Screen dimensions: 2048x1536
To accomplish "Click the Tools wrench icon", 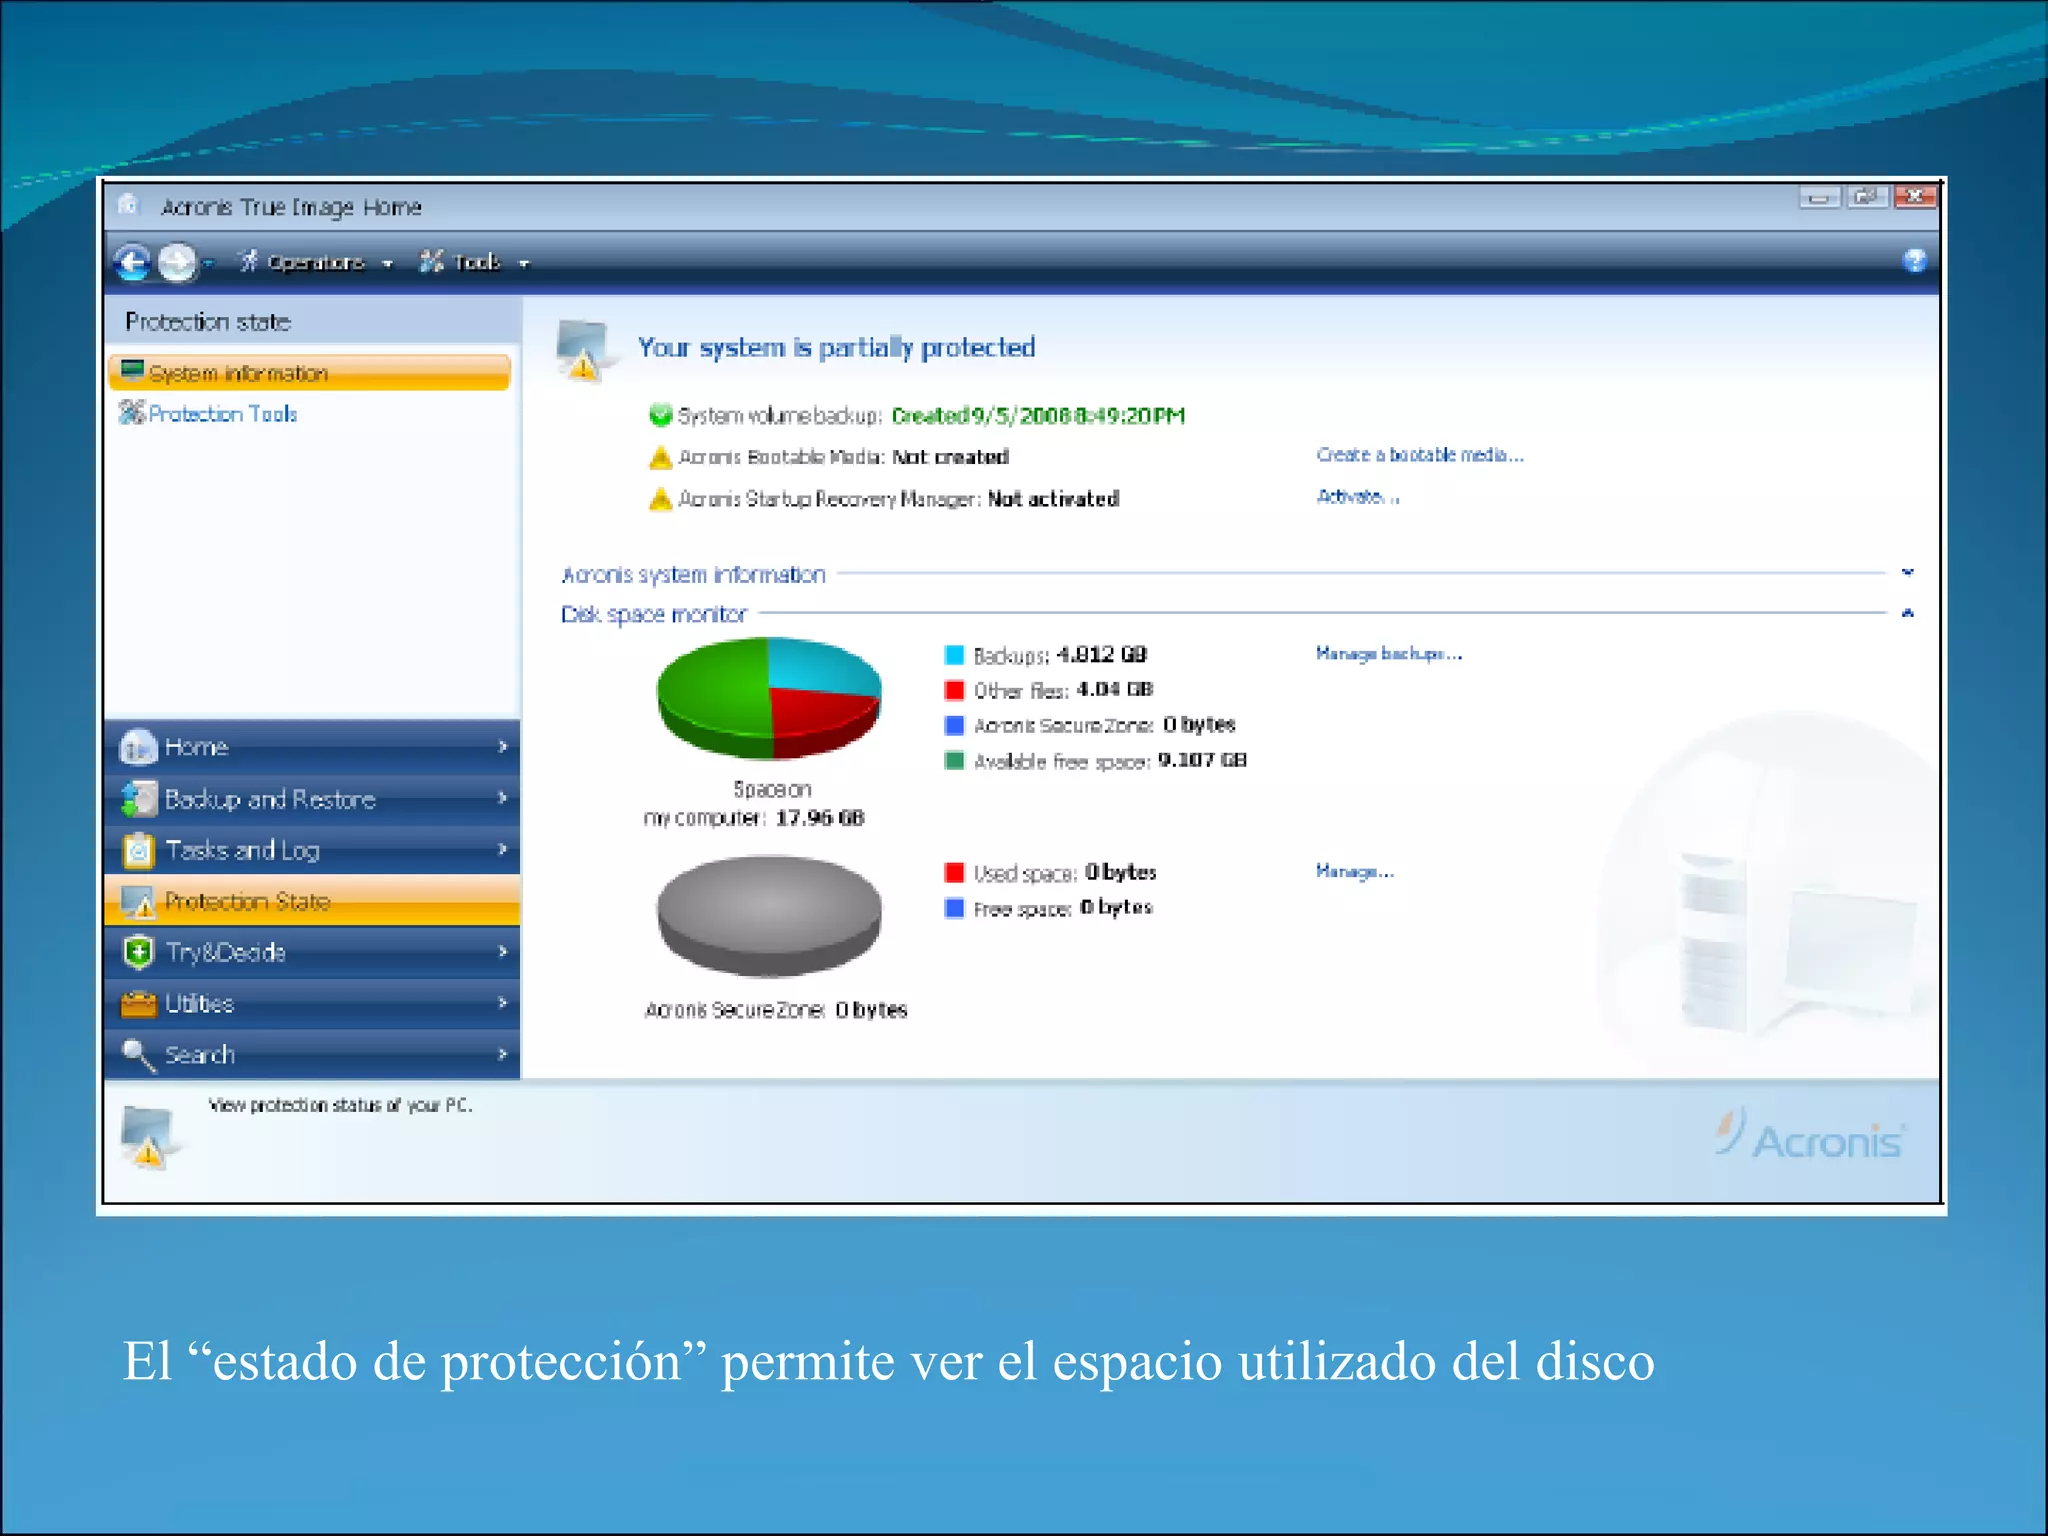I will (431, 261).
